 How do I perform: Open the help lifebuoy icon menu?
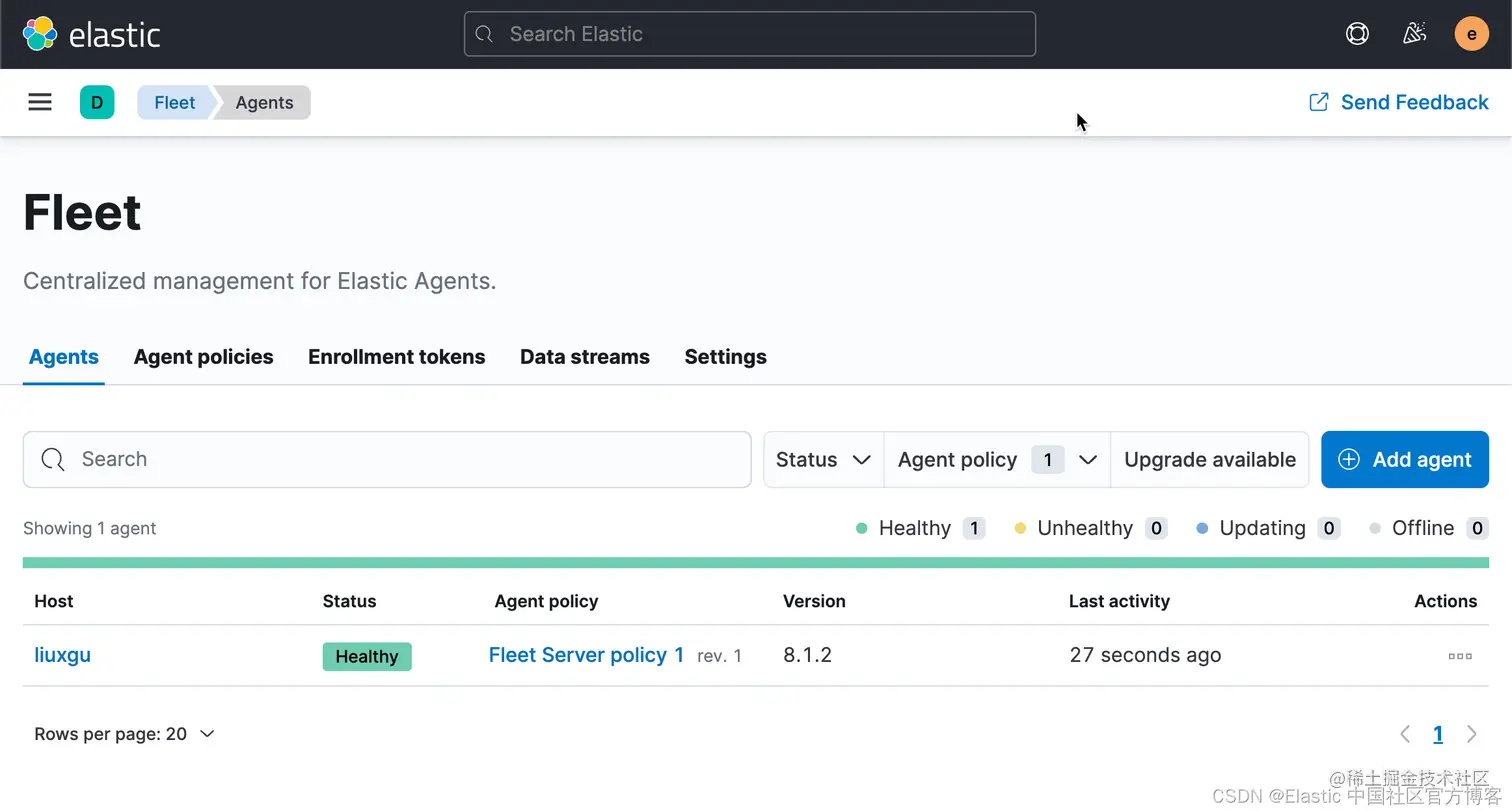pos(1357,34)
